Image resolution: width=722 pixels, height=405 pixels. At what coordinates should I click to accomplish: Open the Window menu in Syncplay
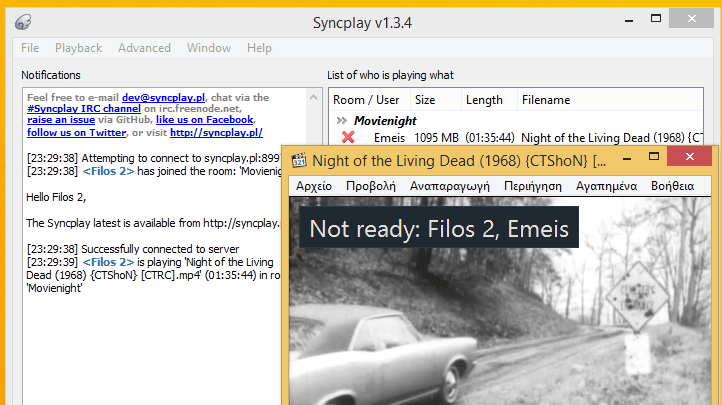(x=209, y=48)
